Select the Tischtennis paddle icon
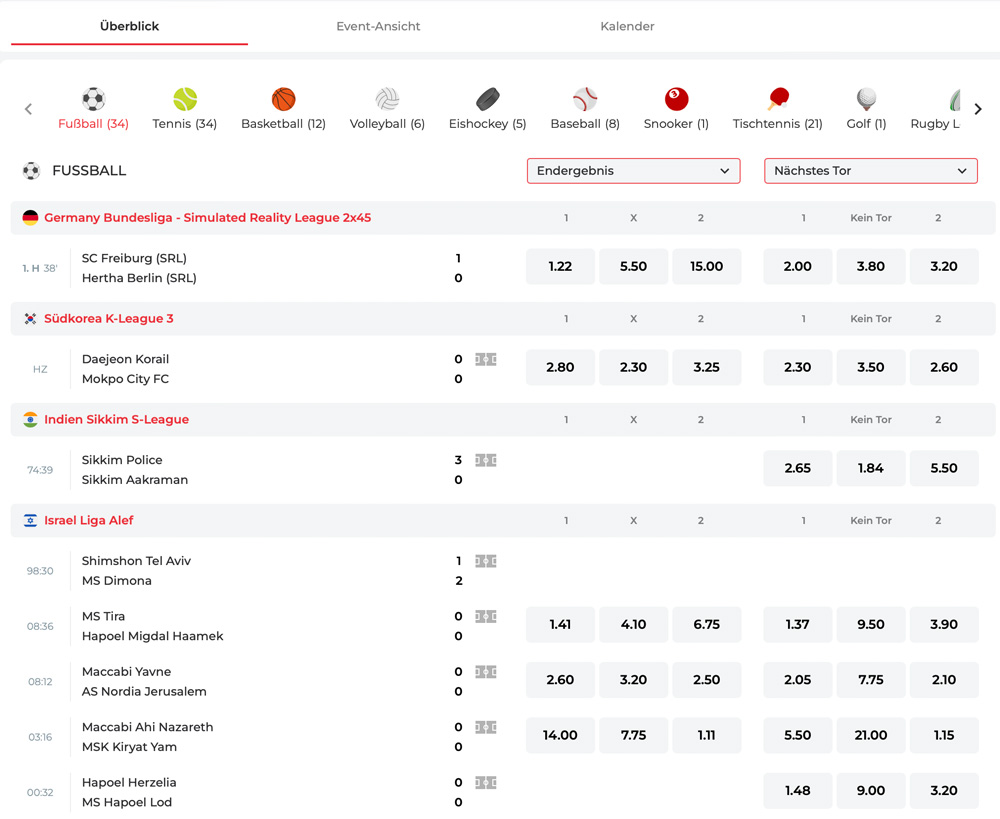Screen dimensions: 1000x819 (777, 100)
